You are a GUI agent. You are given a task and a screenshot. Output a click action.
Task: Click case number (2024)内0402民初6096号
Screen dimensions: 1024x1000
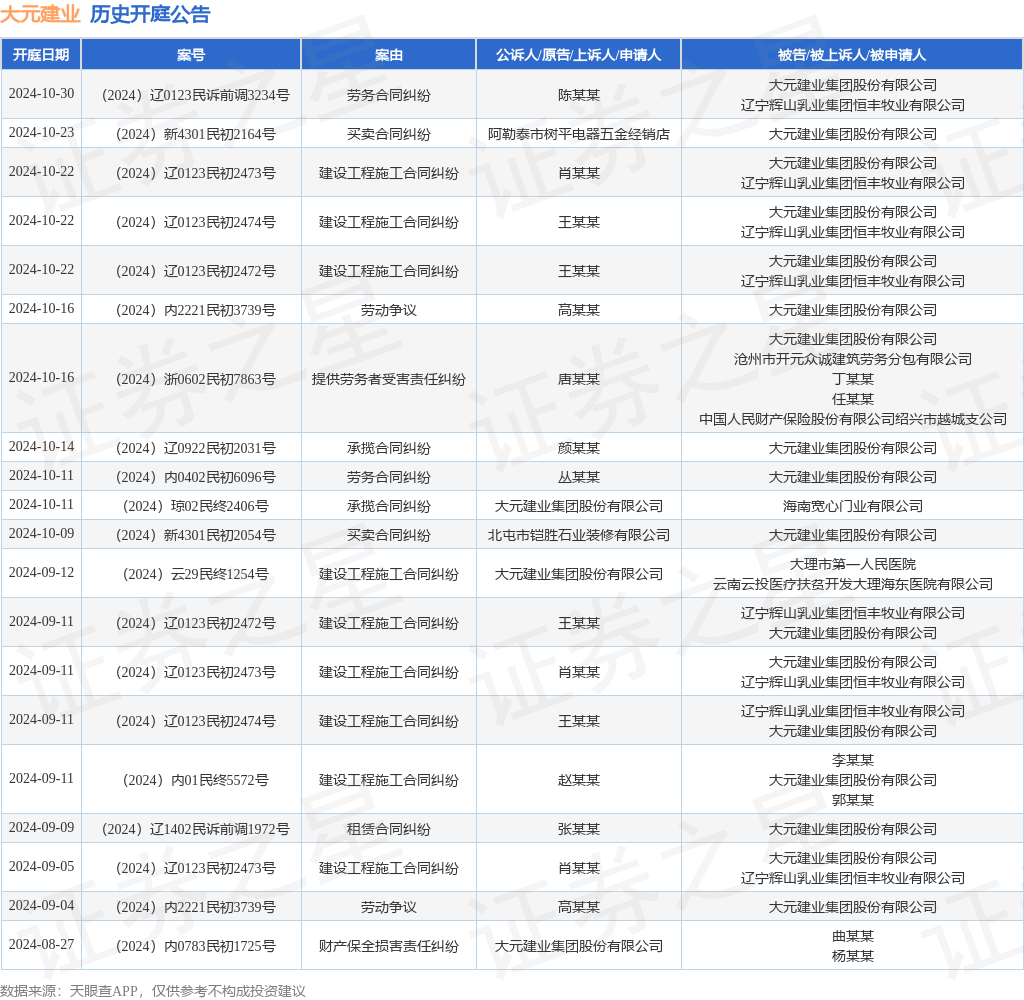[x=195, y=477]
